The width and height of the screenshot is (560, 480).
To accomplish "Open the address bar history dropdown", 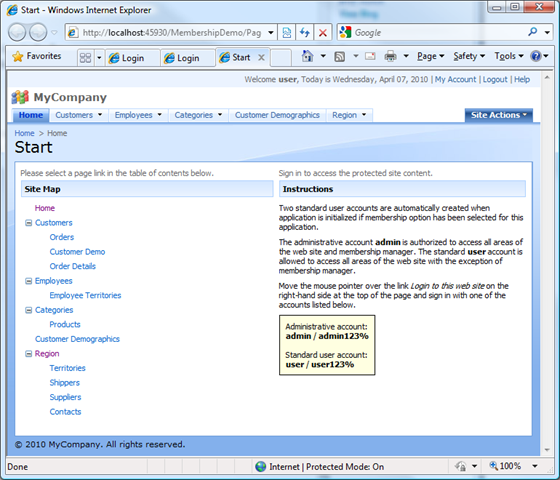I will (271, 32).
